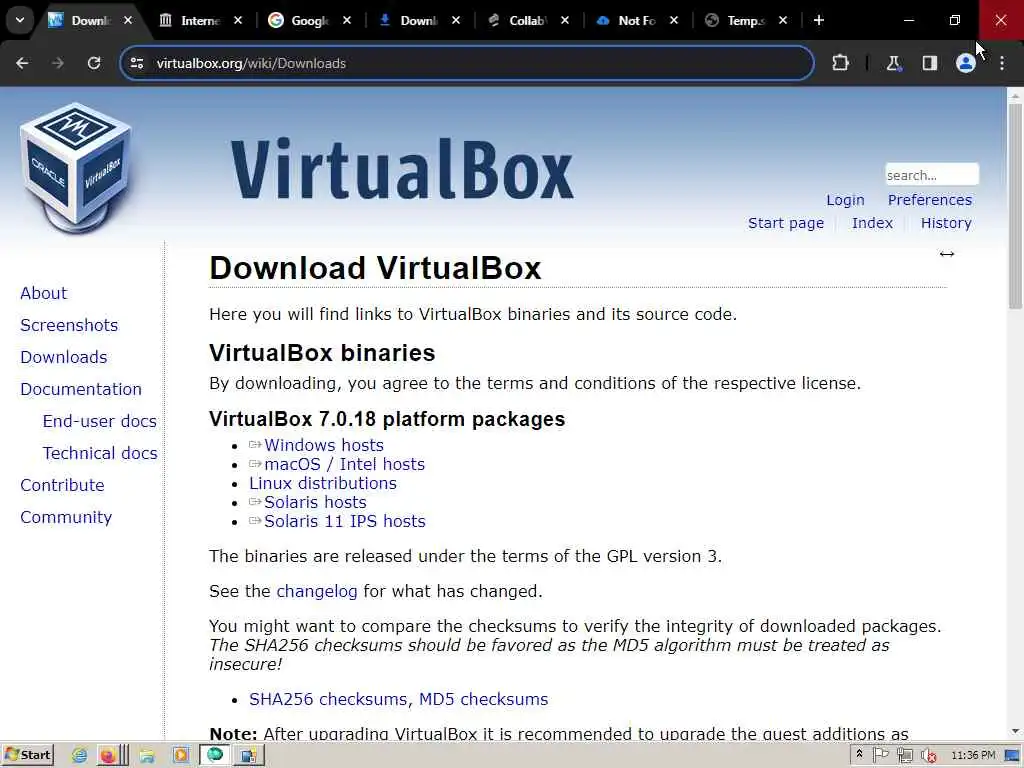Close the Internet Archive tab
Screen dimensions: 1024x768
(x=238, y=20)
